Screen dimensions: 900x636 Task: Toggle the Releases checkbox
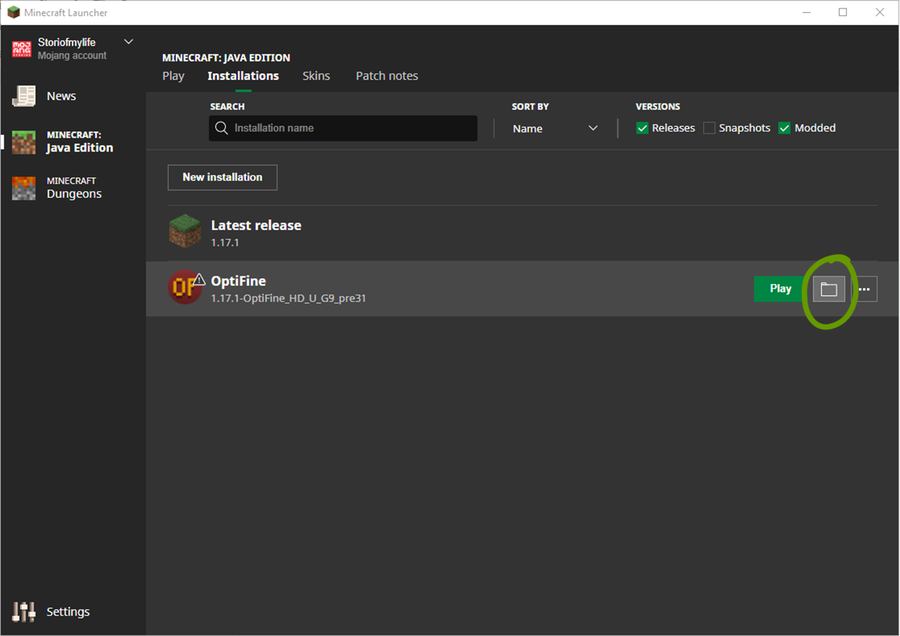point(642,128)
